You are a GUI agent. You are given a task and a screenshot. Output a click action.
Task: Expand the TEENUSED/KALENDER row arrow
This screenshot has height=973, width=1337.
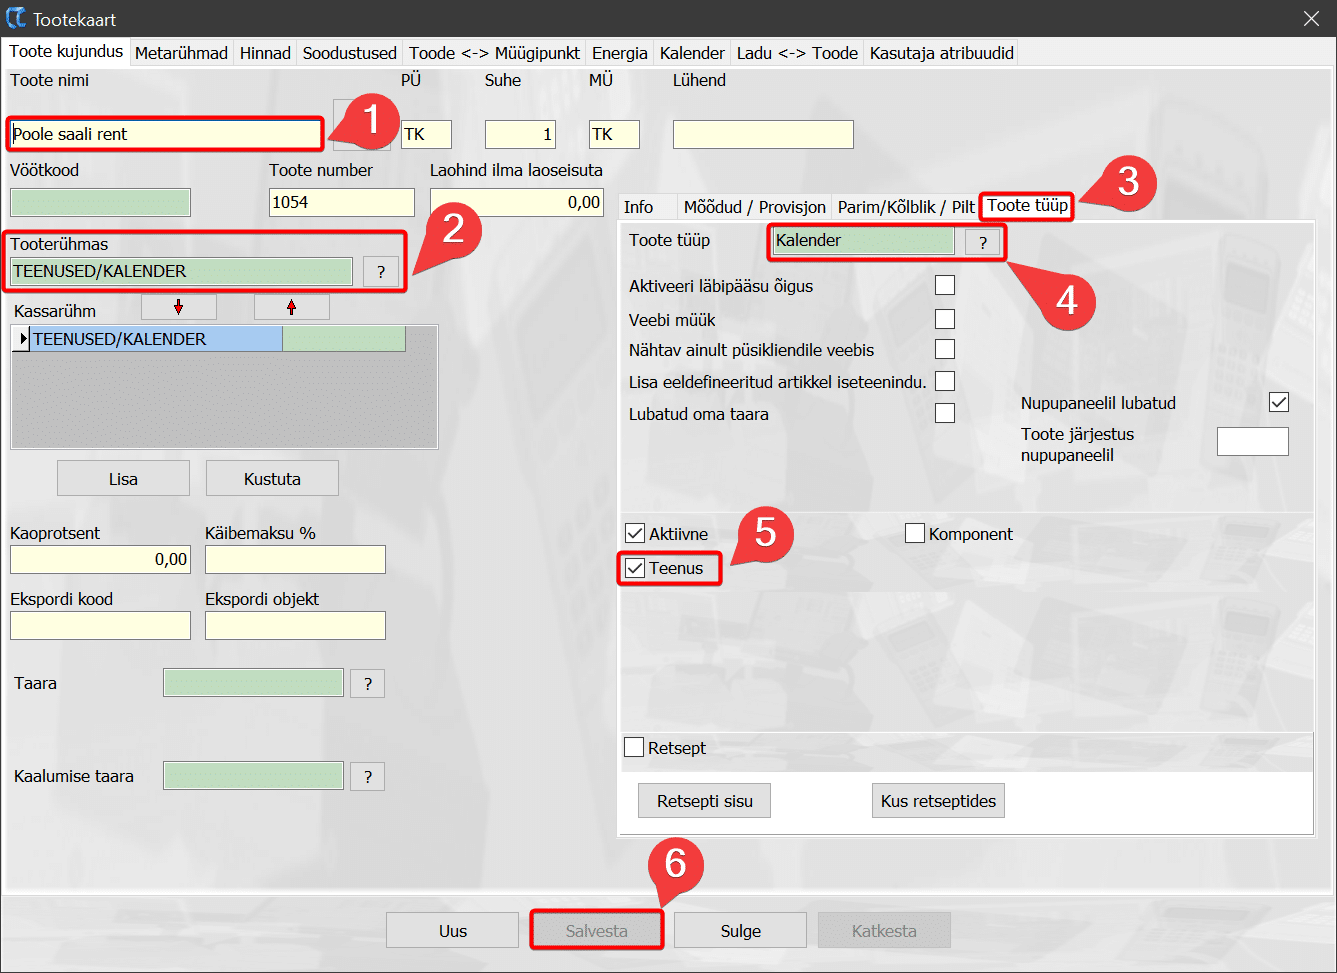pos(22,340)
